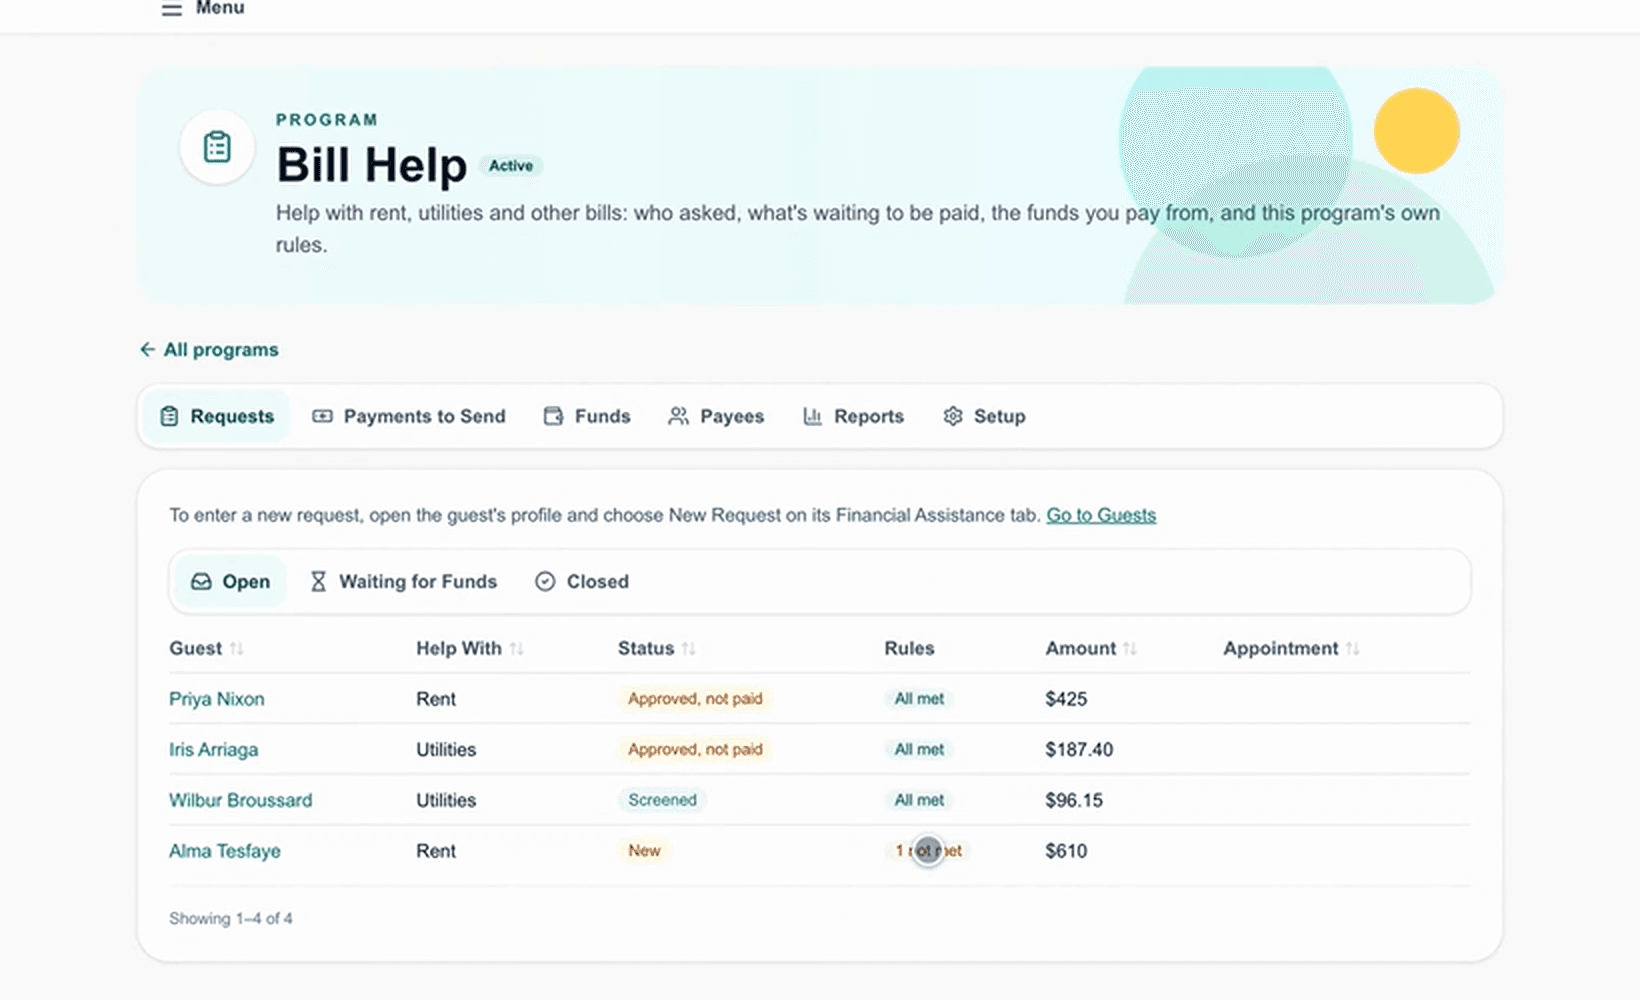Click the gear icon on Setup tab
This screenshot has width=1640, height=1000.
[953, 416]
